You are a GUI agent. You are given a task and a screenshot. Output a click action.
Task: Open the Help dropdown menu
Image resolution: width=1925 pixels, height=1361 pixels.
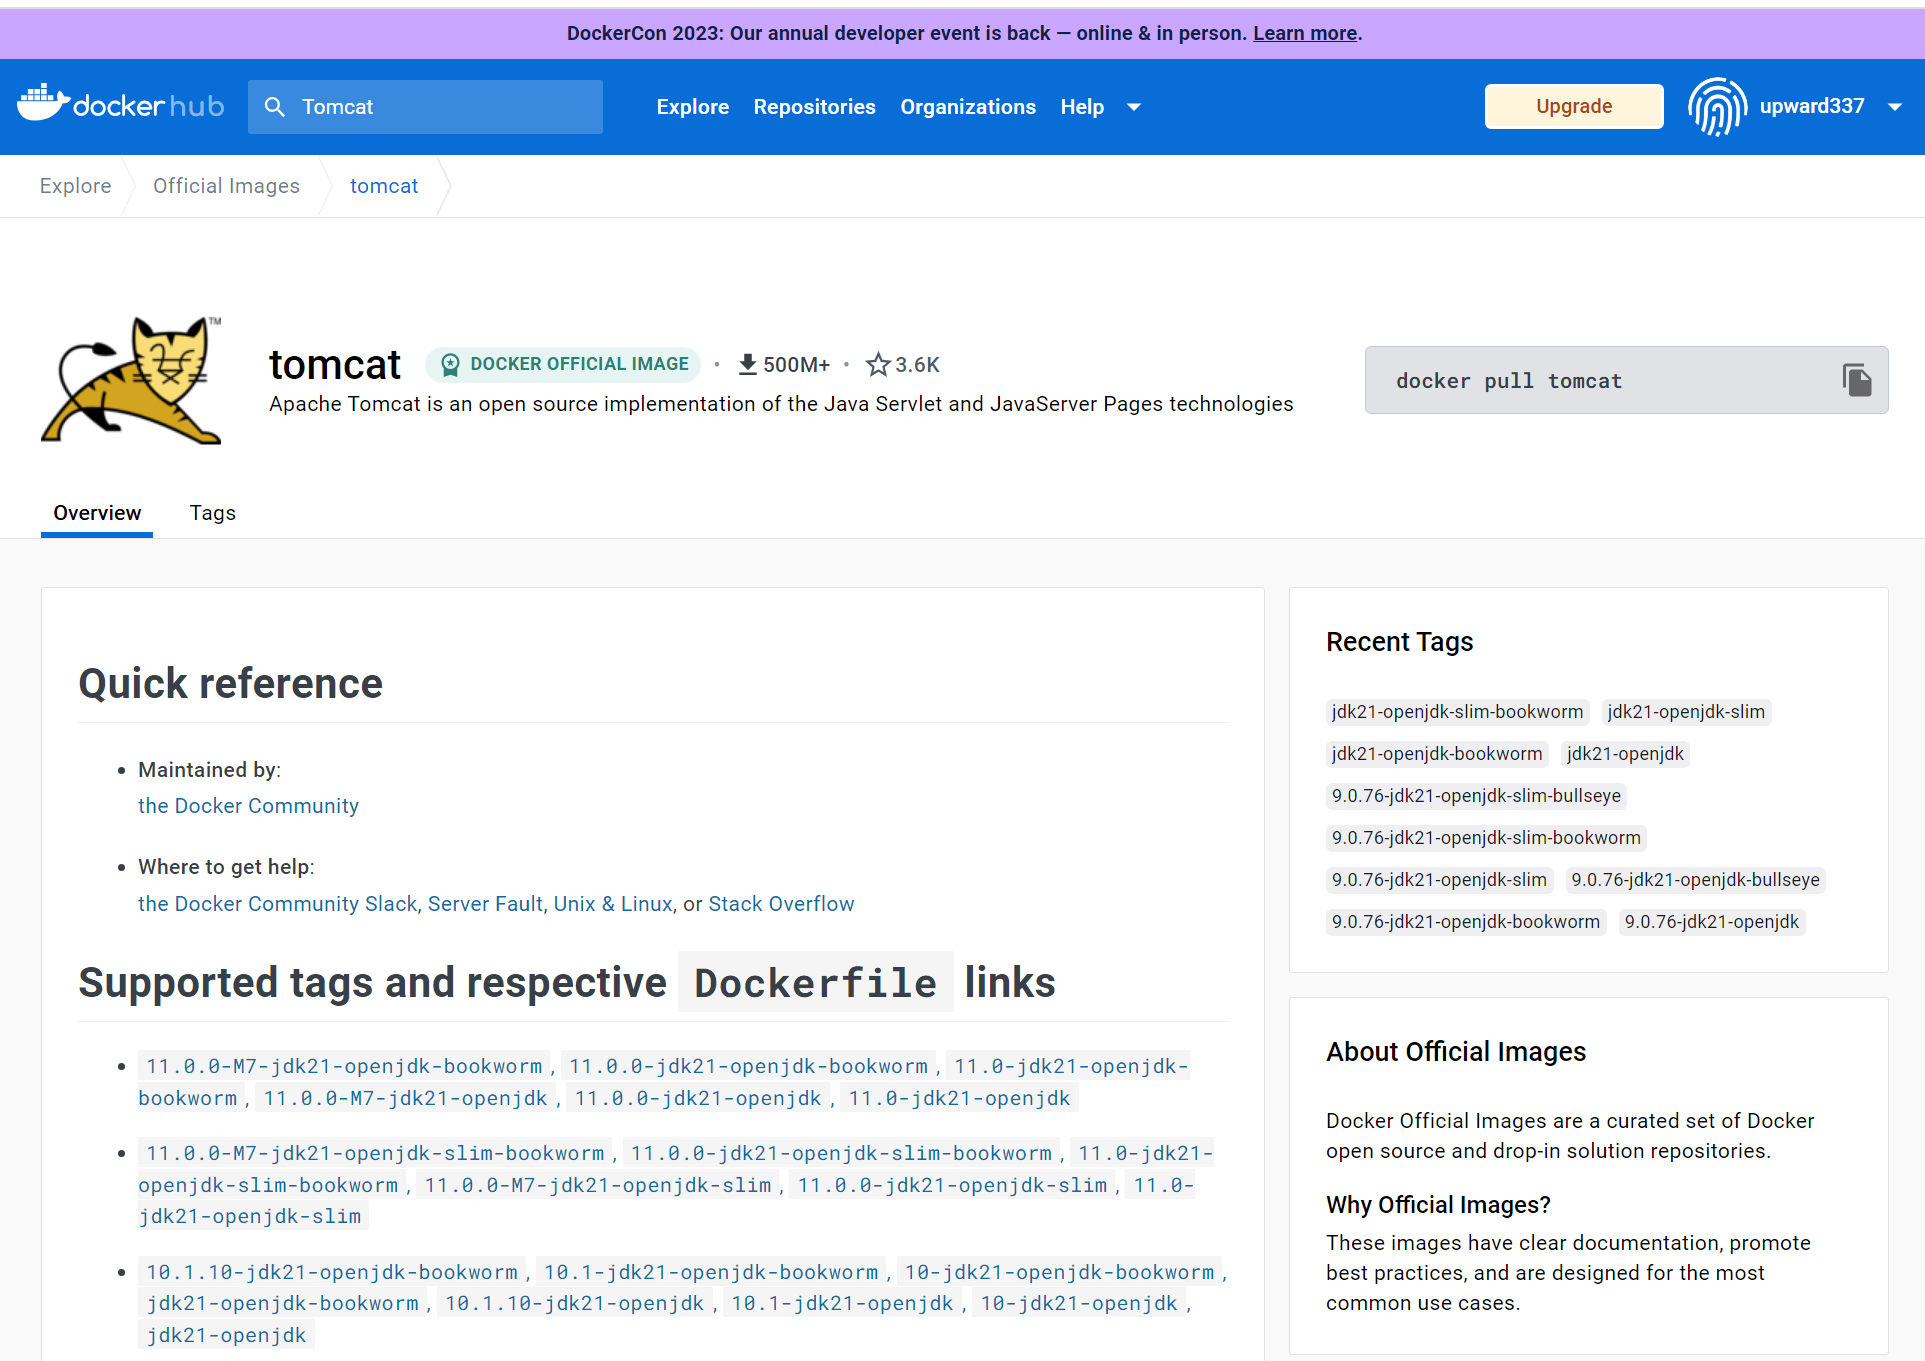1082,106
